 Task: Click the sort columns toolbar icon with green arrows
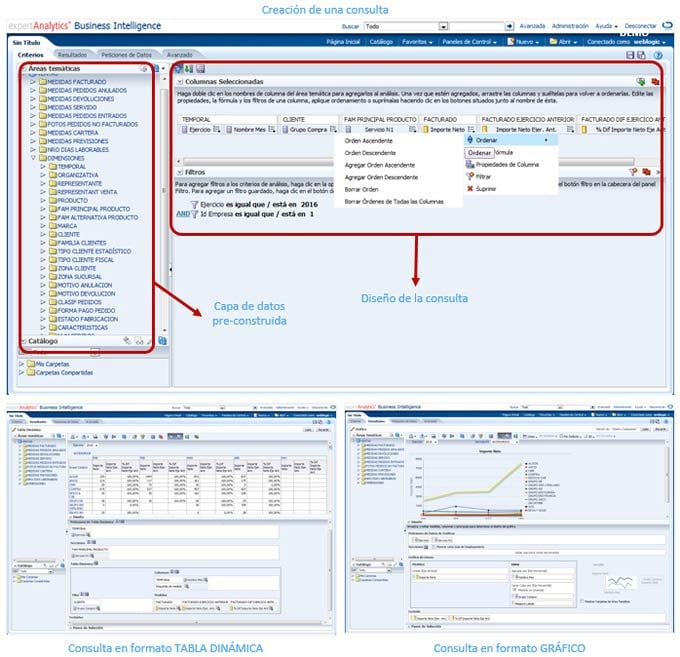coord(189,69)
